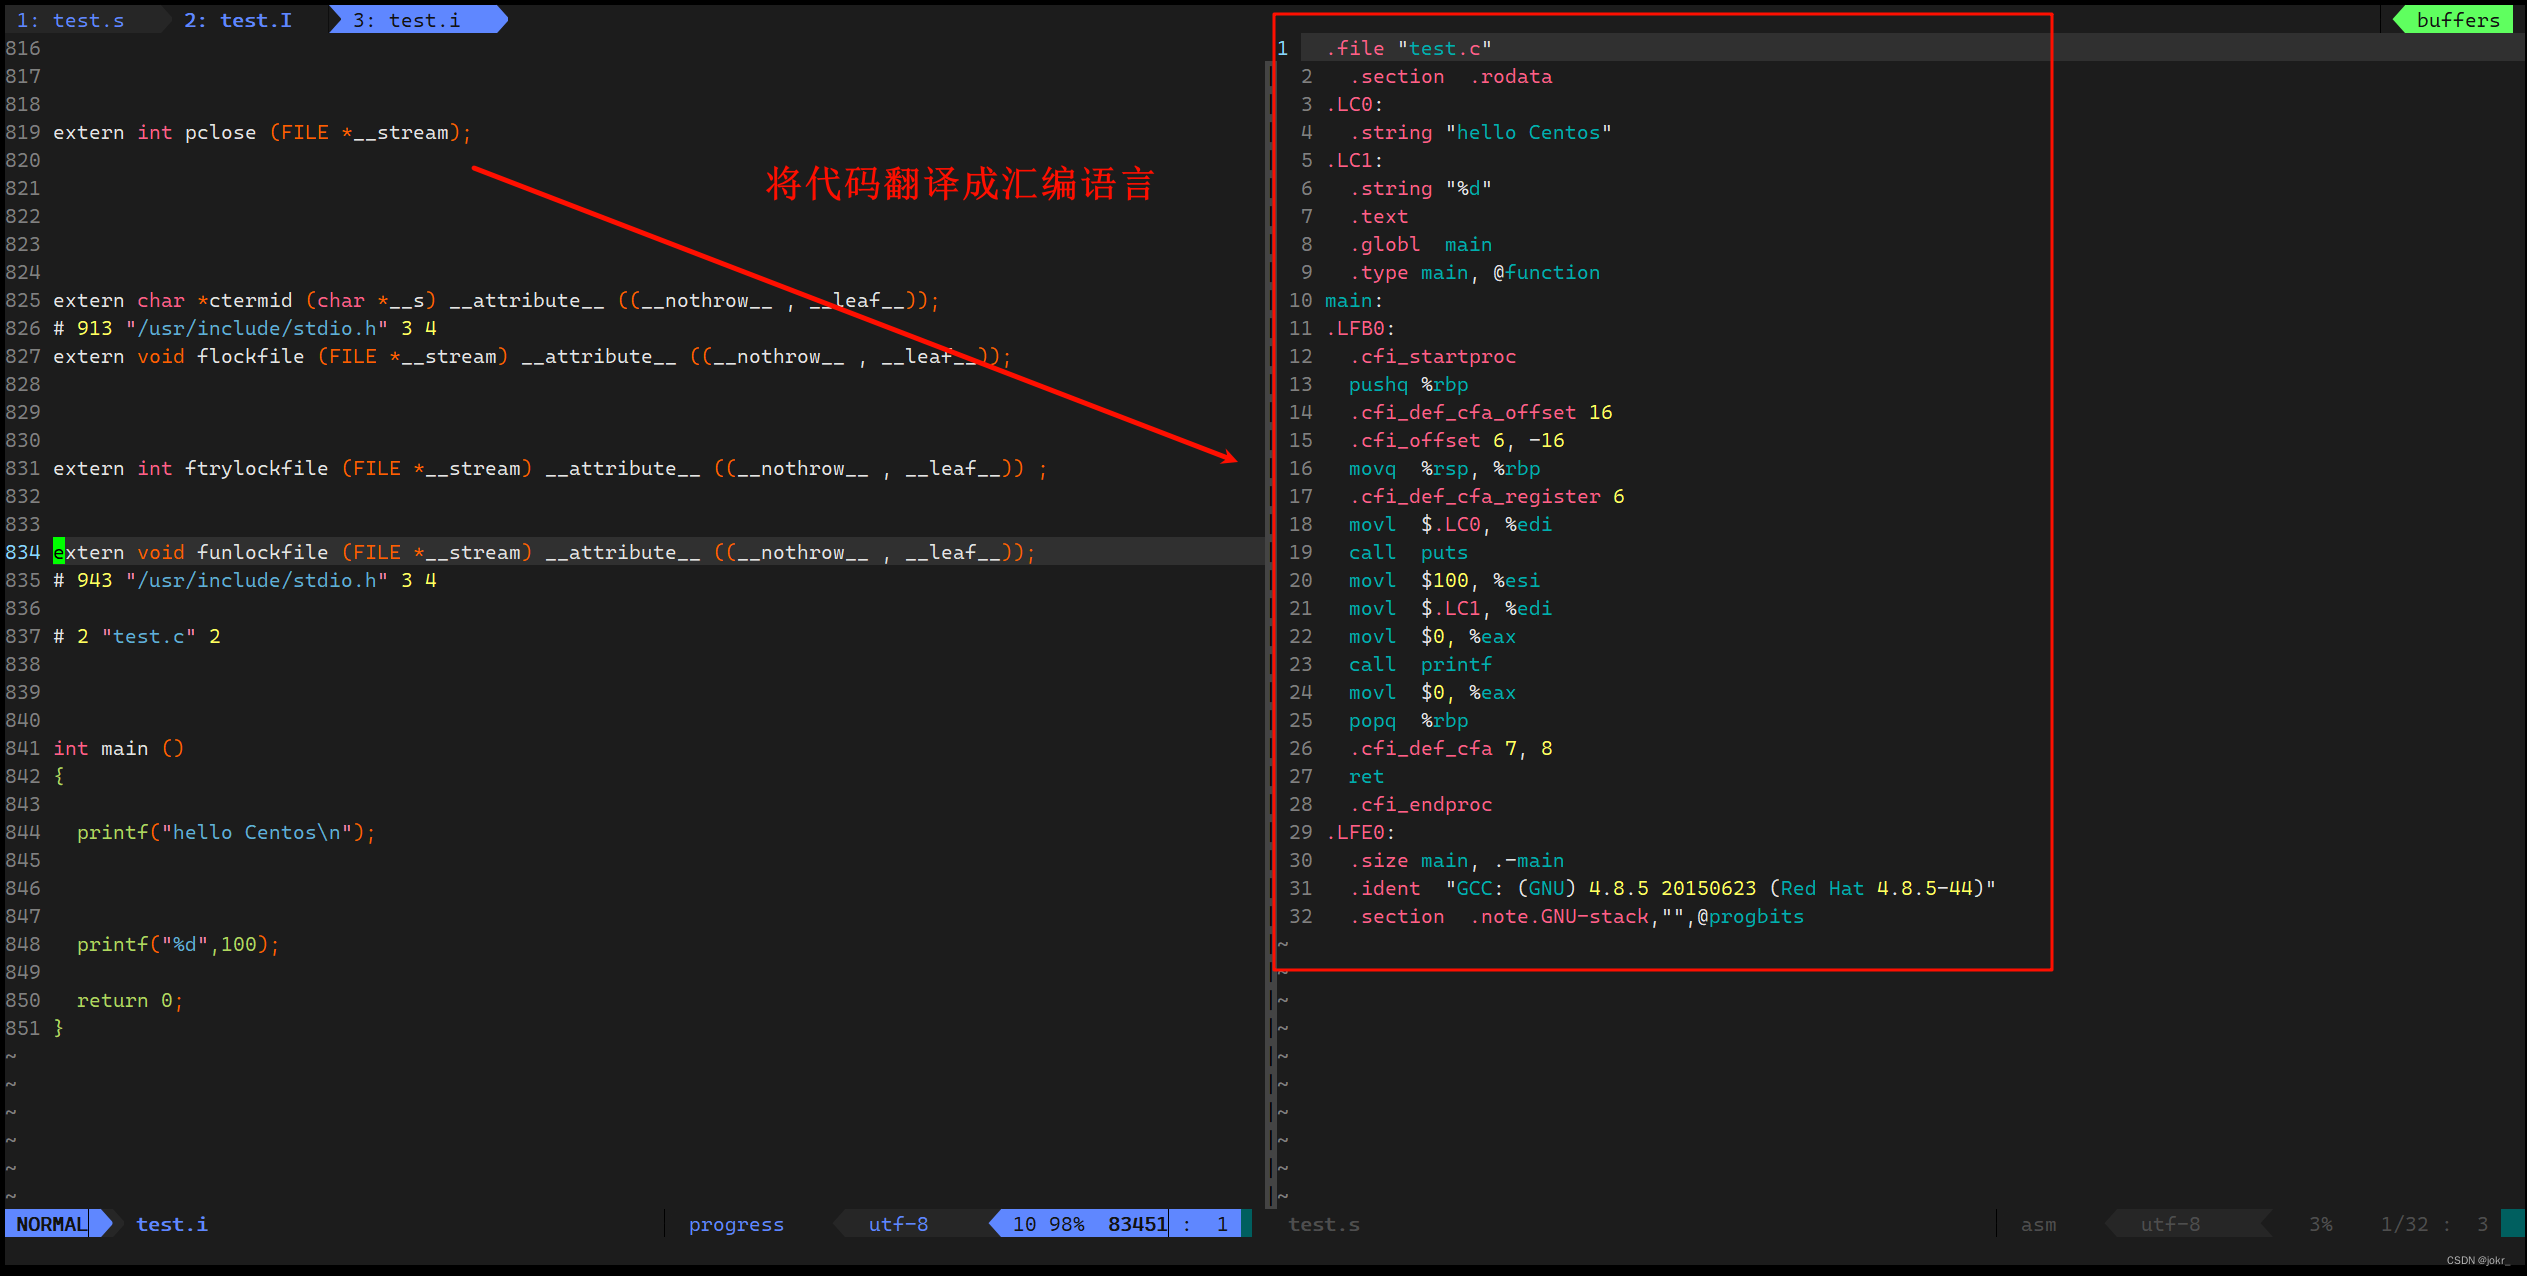
Task: Click the 'ret' instruction
Action: pos(1367,777)
